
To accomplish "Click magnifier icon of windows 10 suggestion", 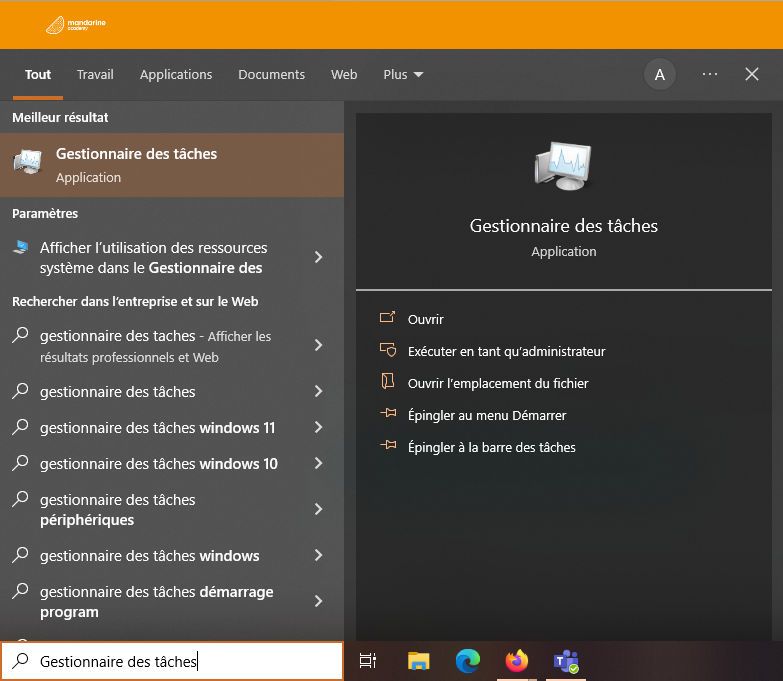I will (20, 463).
